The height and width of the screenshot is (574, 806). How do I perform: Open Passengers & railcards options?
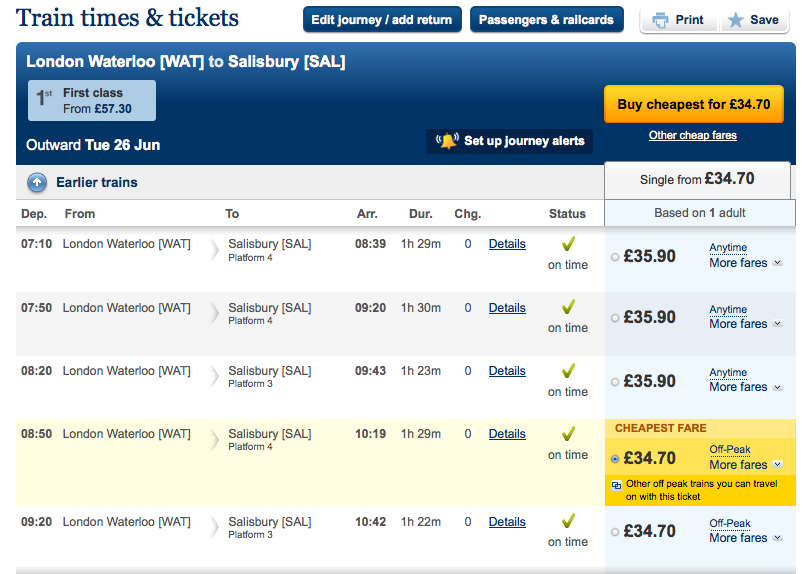546,20
